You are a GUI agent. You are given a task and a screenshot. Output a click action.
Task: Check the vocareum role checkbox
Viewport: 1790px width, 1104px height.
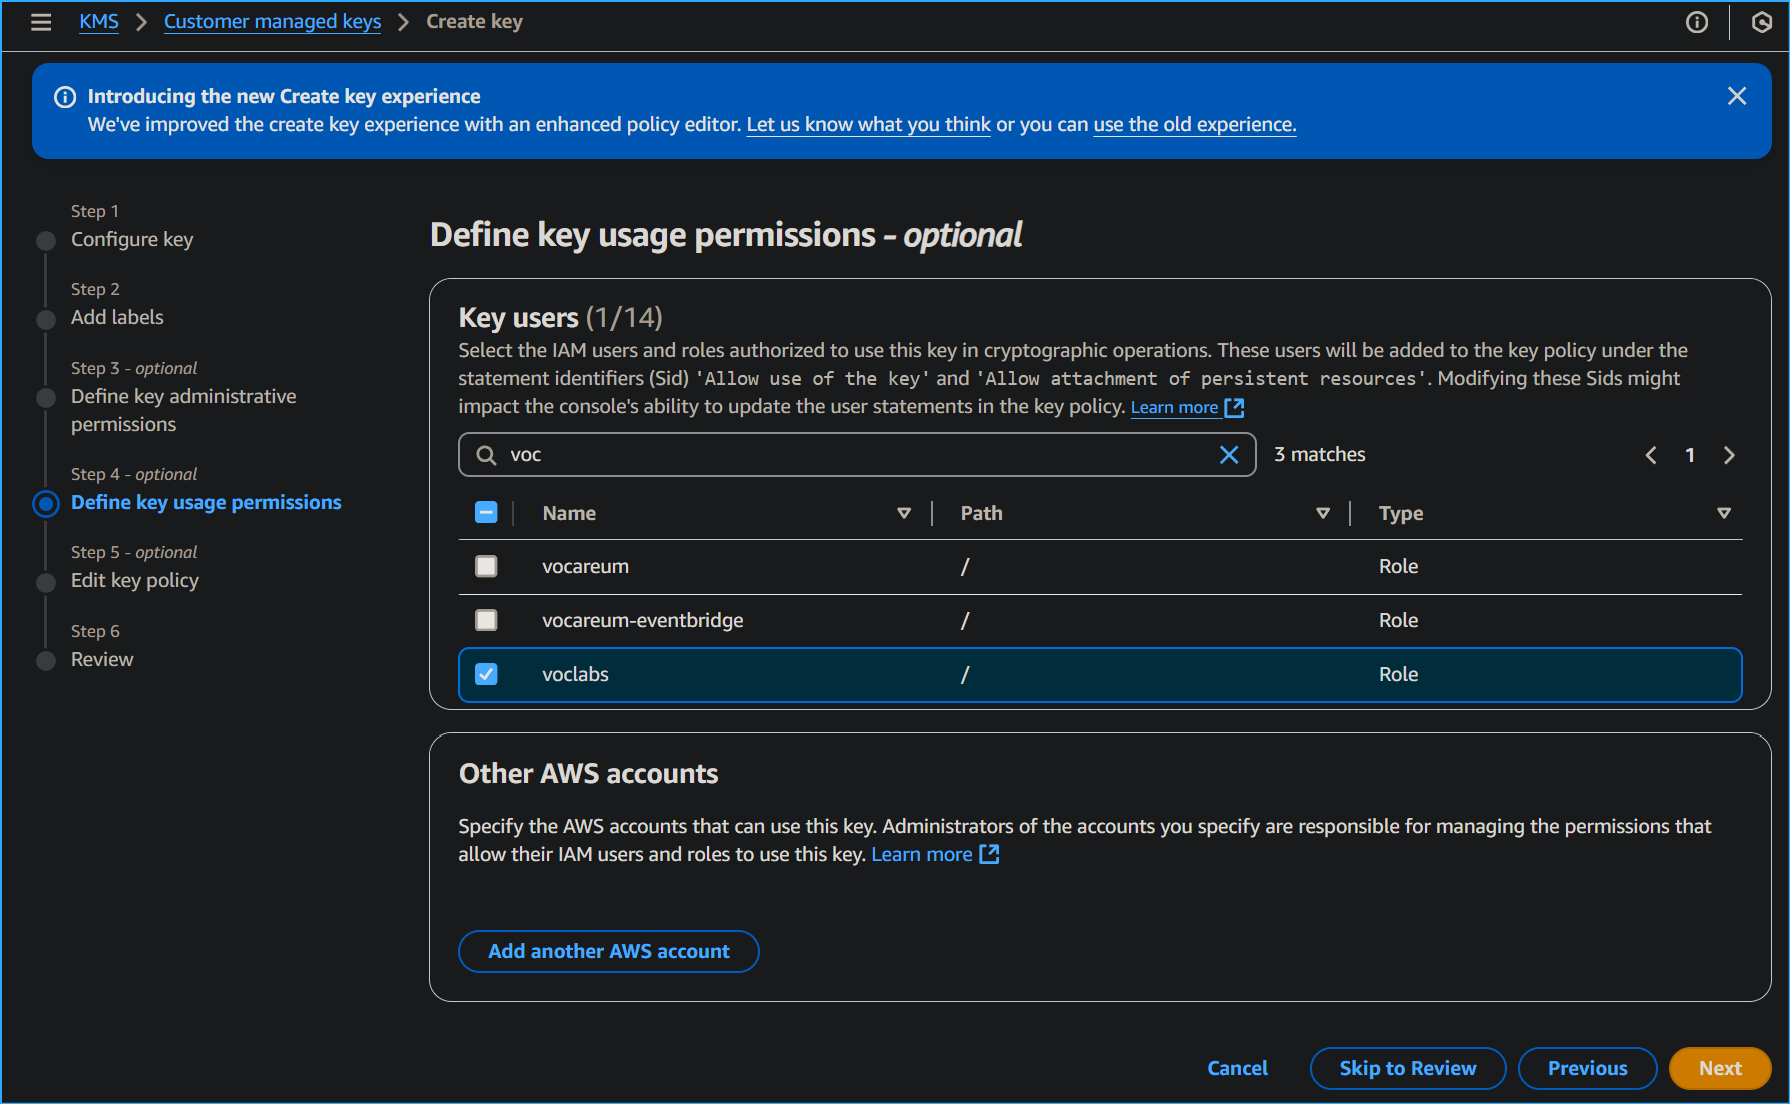pyautogui.click(x=486, y=566)
